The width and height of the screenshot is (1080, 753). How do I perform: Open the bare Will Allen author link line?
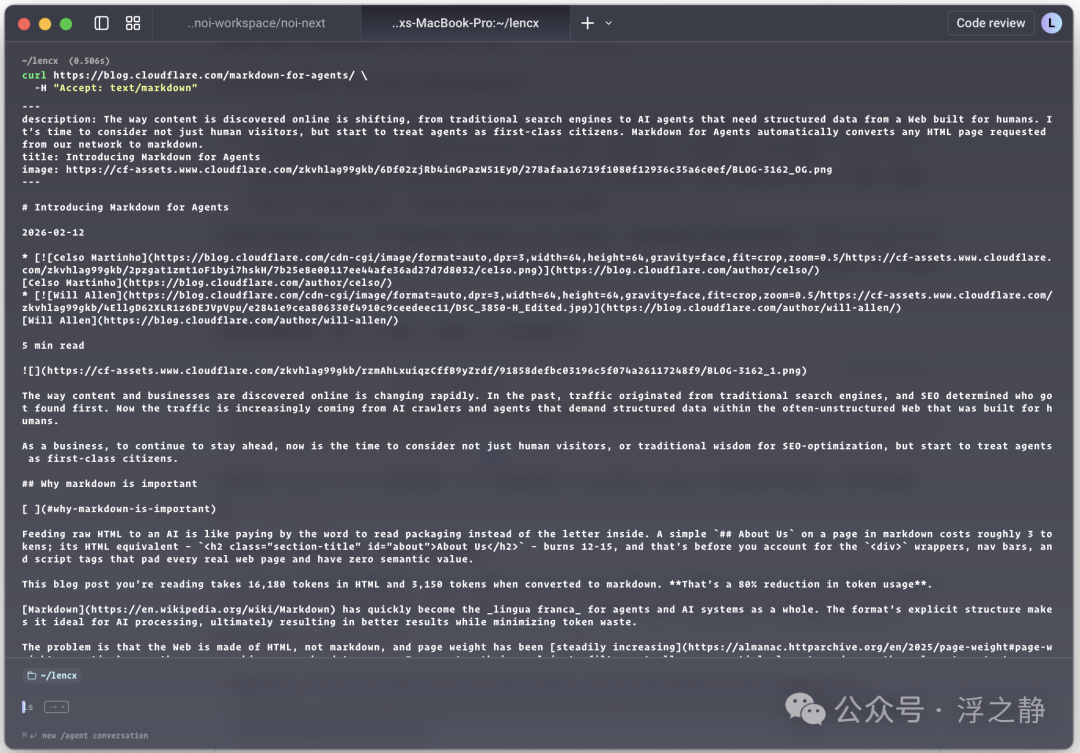(210, 321)
